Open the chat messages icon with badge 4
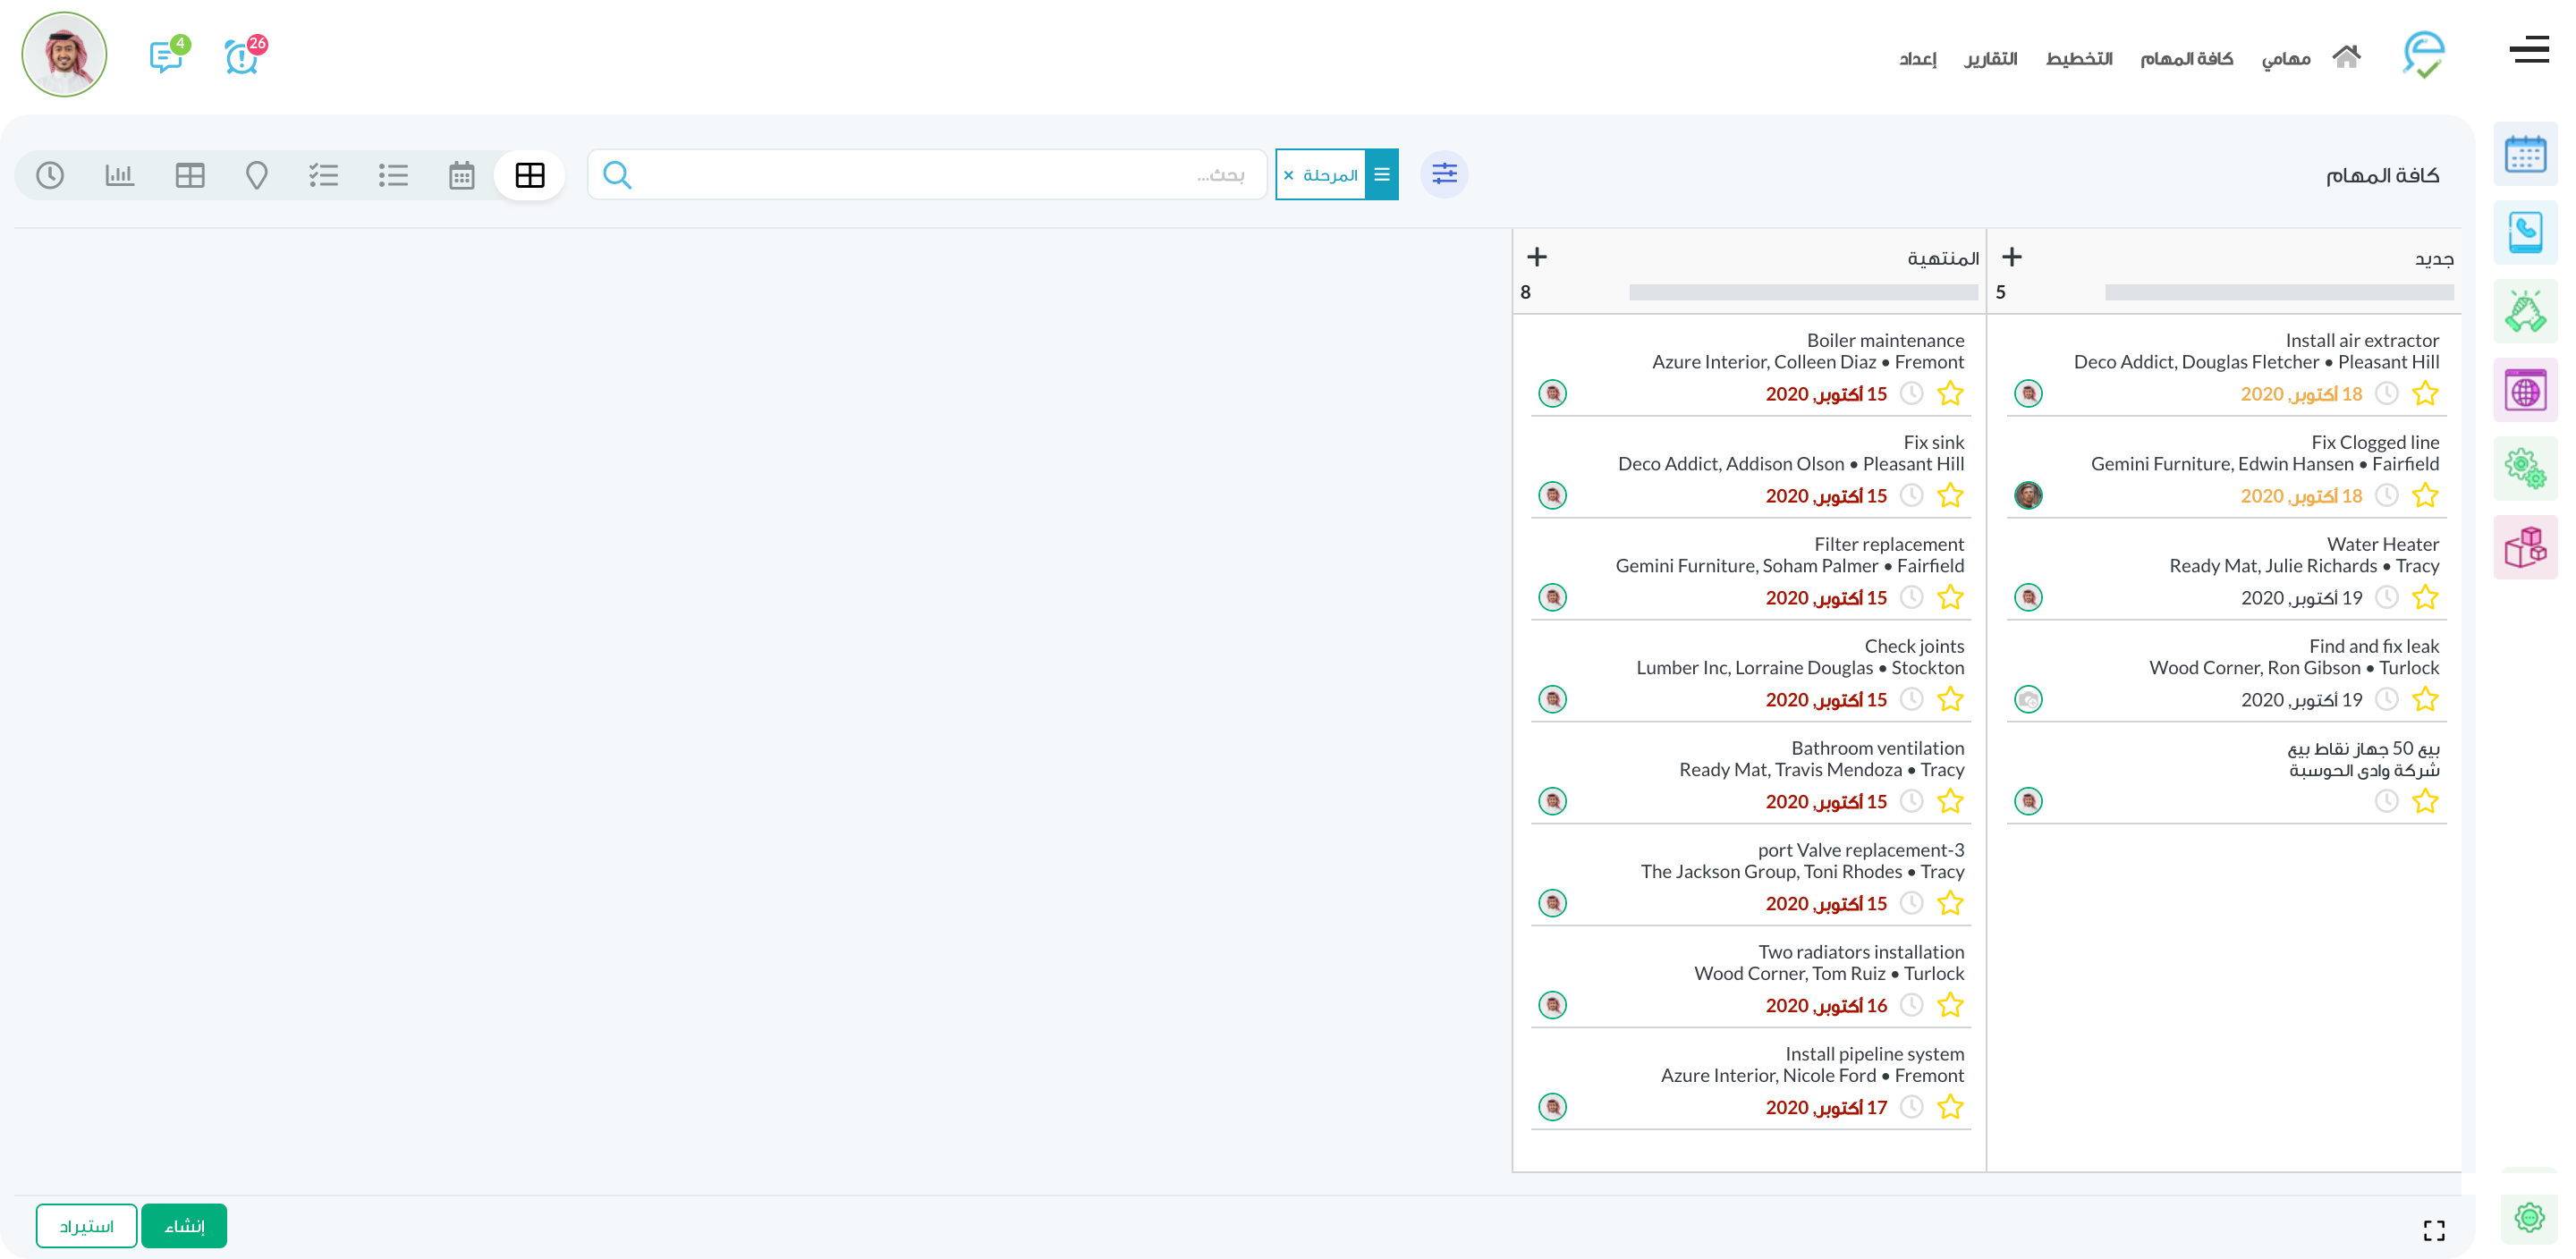Viewport: 2576px width, 1259px height. click(x=167, y=56)
